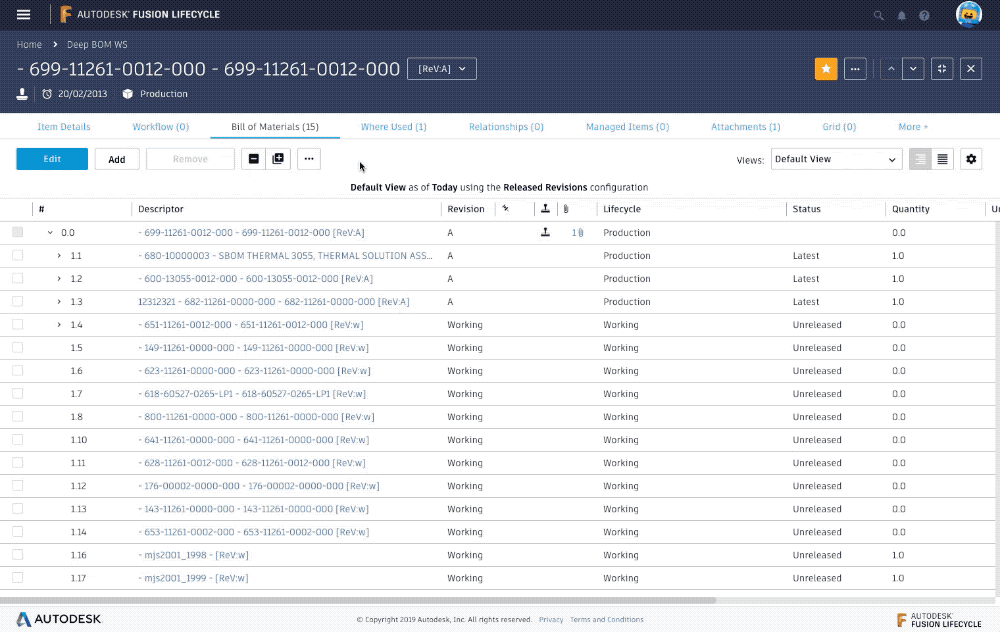Image resolution: width=1000 pixels, height=632 pixels.
Task: Switch to the Grid (0) tab
Action: coord(839,126)
